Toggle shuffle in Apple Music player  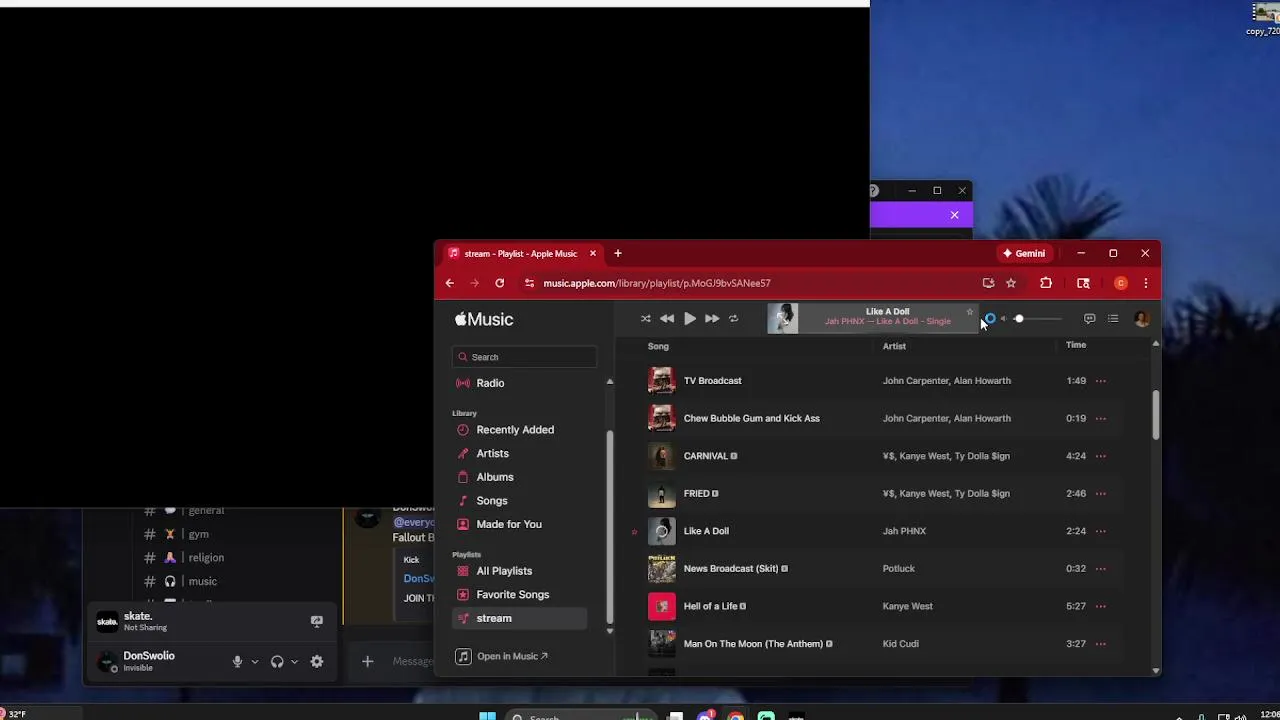click(645, 319)
